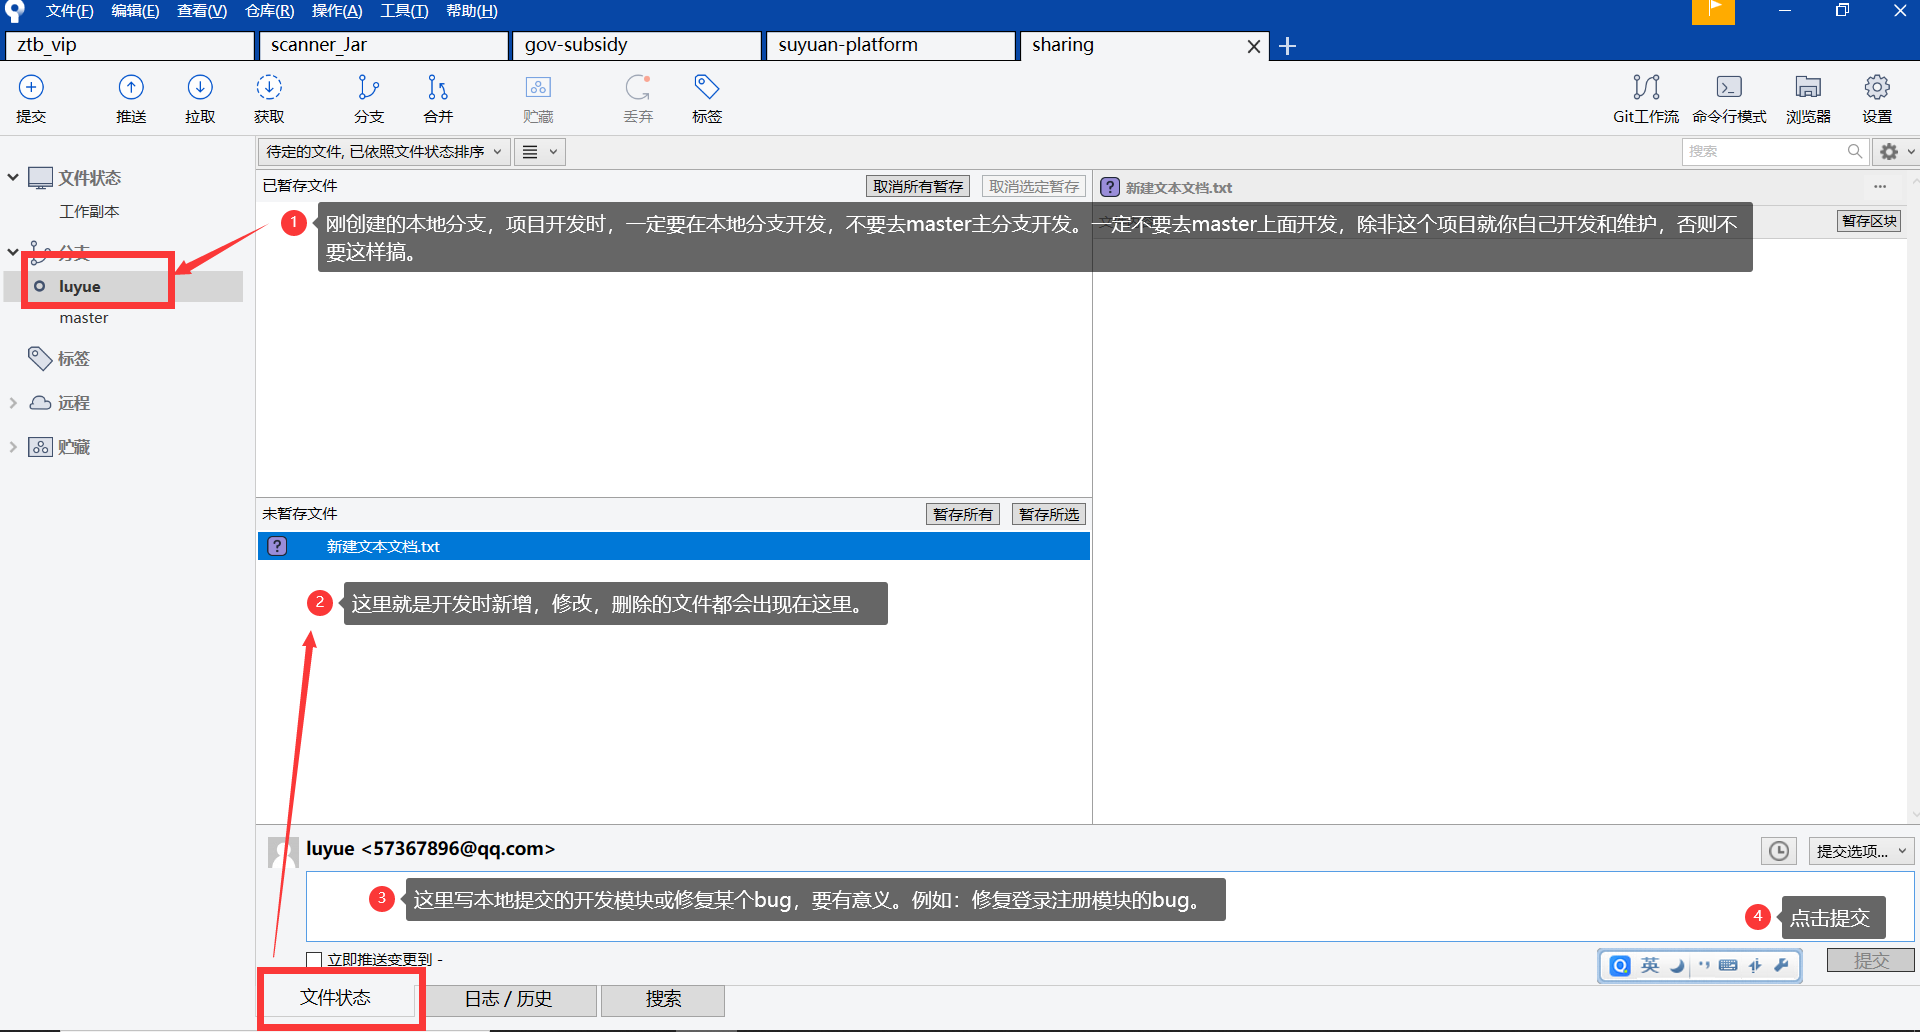Screen dimensions: 1920x1032
Task: Open the diff gear options dropdown
Action: 1896,152
